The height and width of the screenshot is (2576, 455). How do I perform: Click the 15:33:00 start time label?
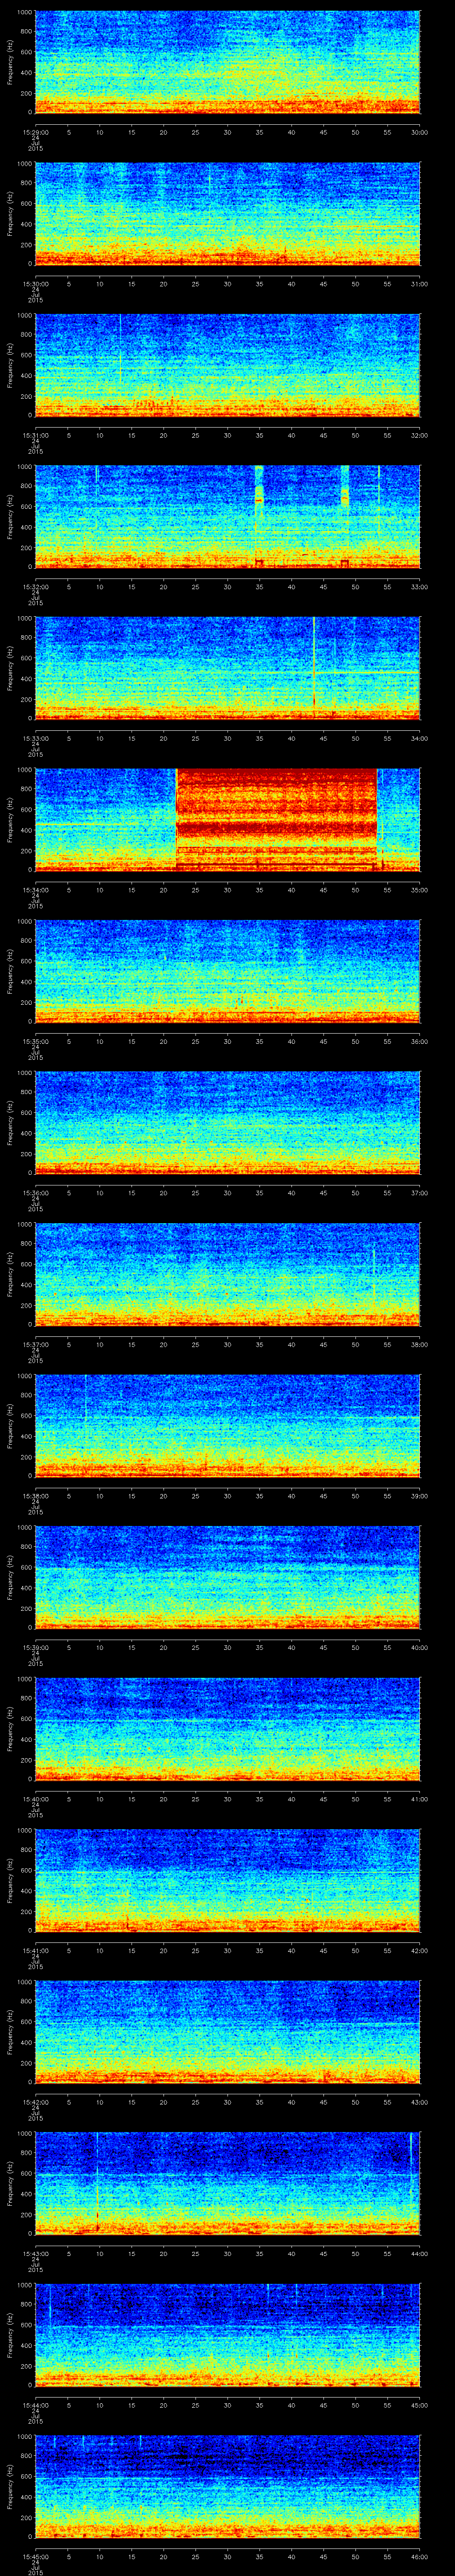[35, 738]
